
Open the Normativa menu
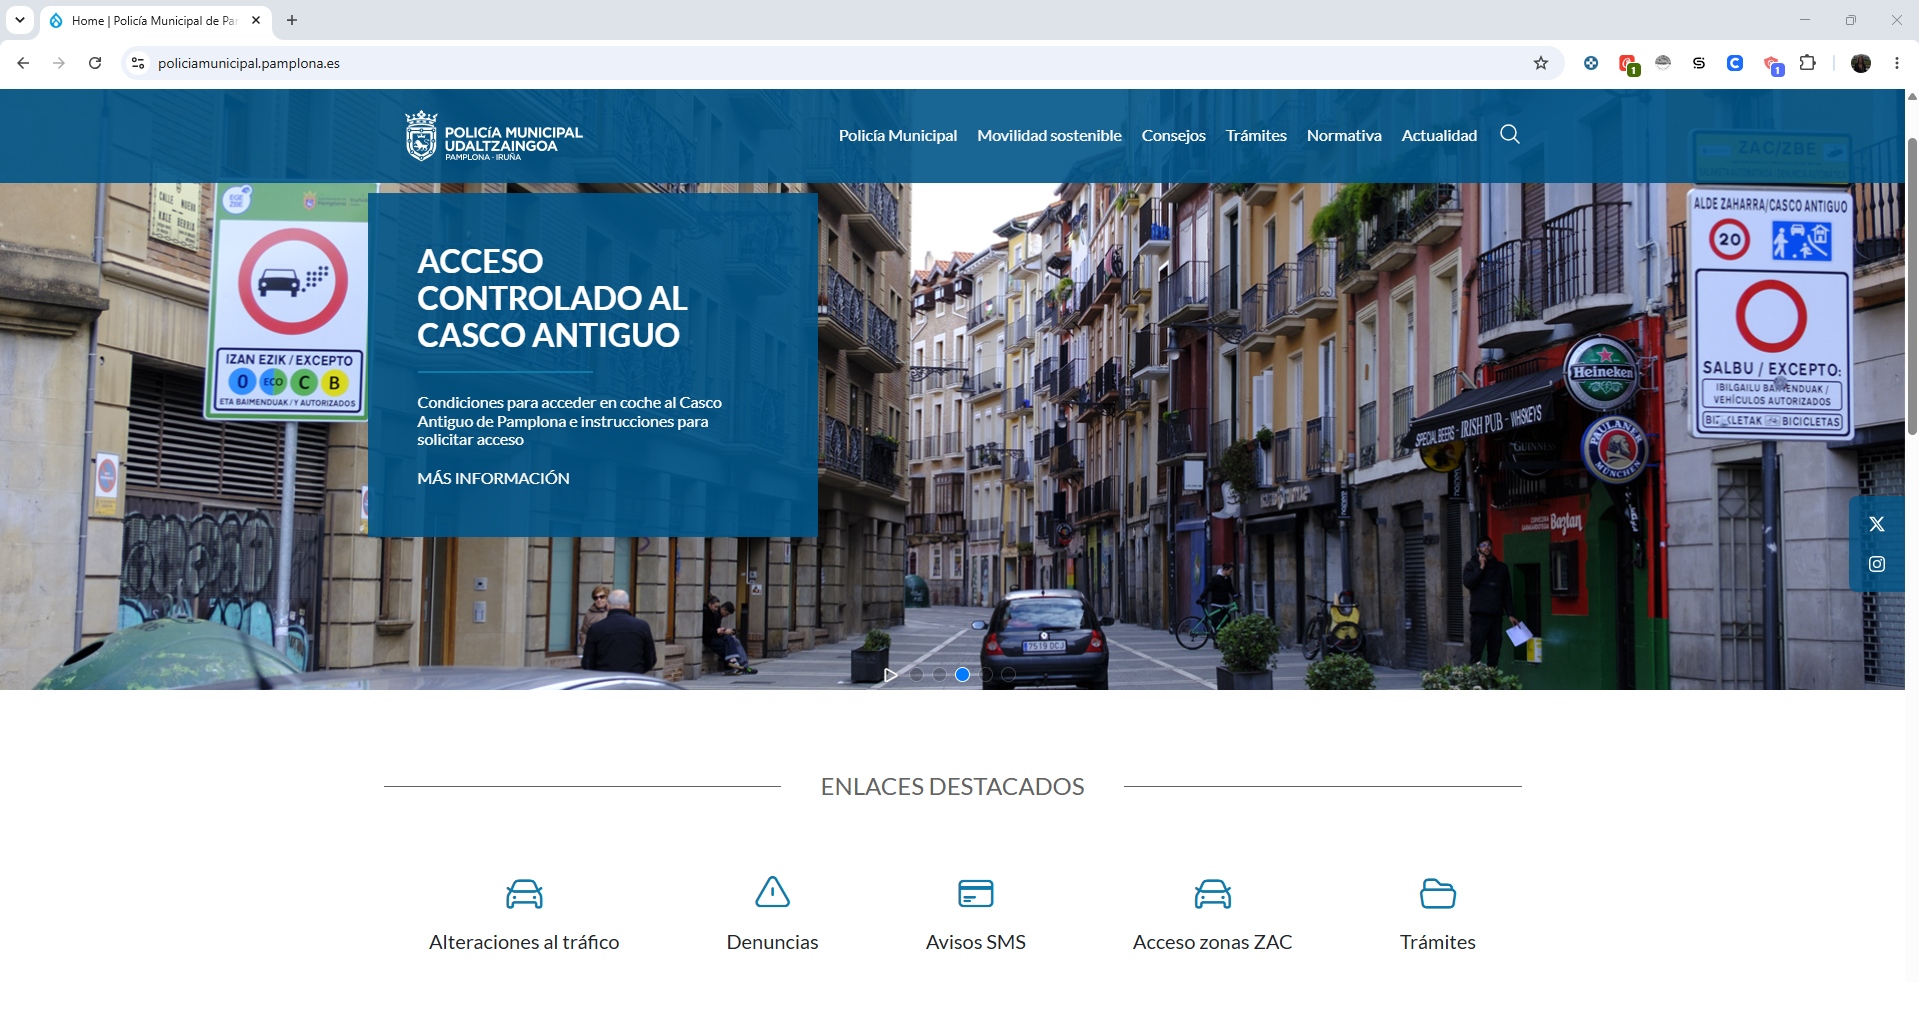[1343, 135]
